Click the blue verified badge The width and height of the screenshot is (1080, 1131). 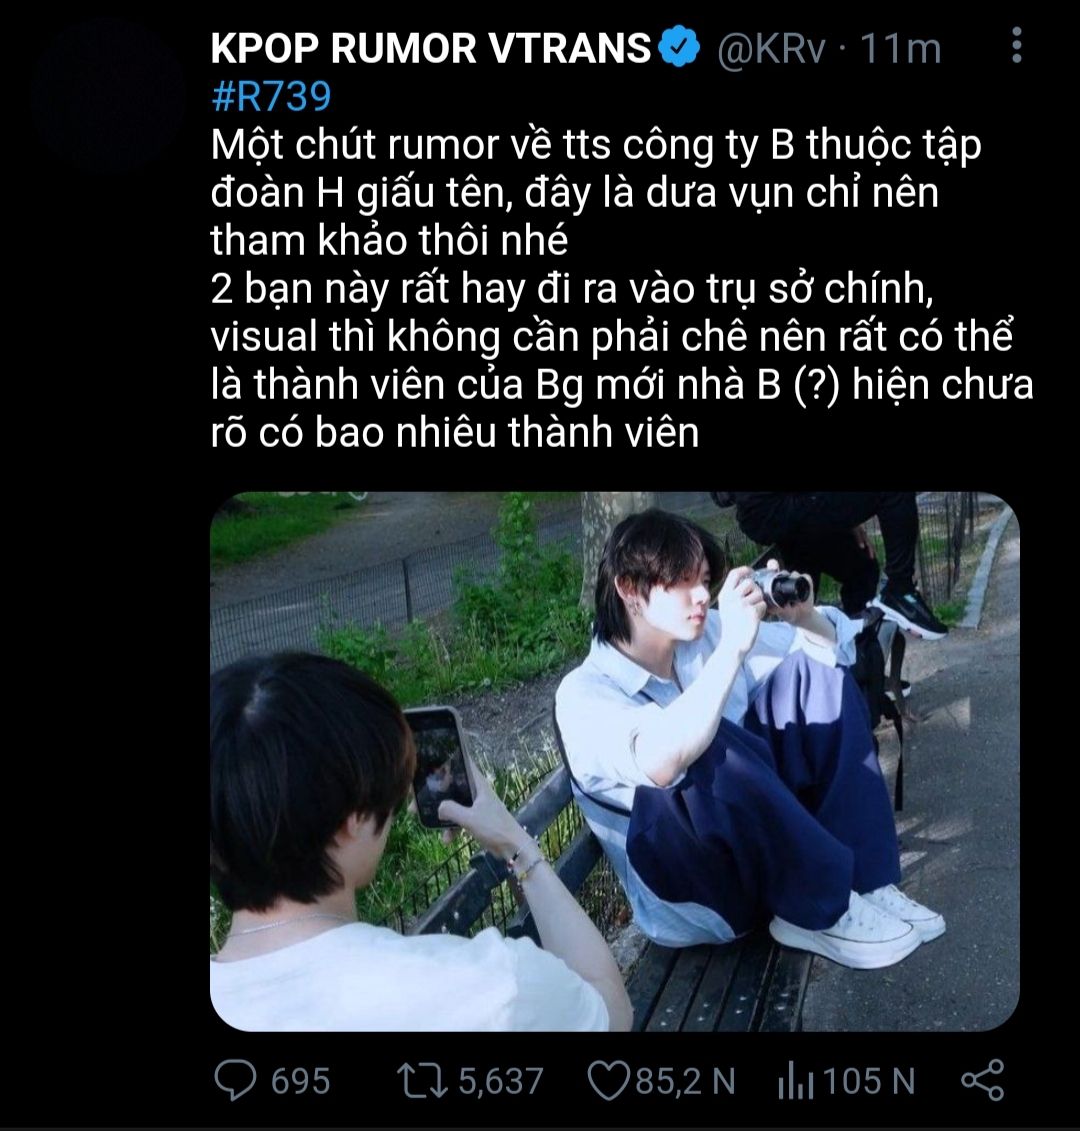tap(677, 47)
